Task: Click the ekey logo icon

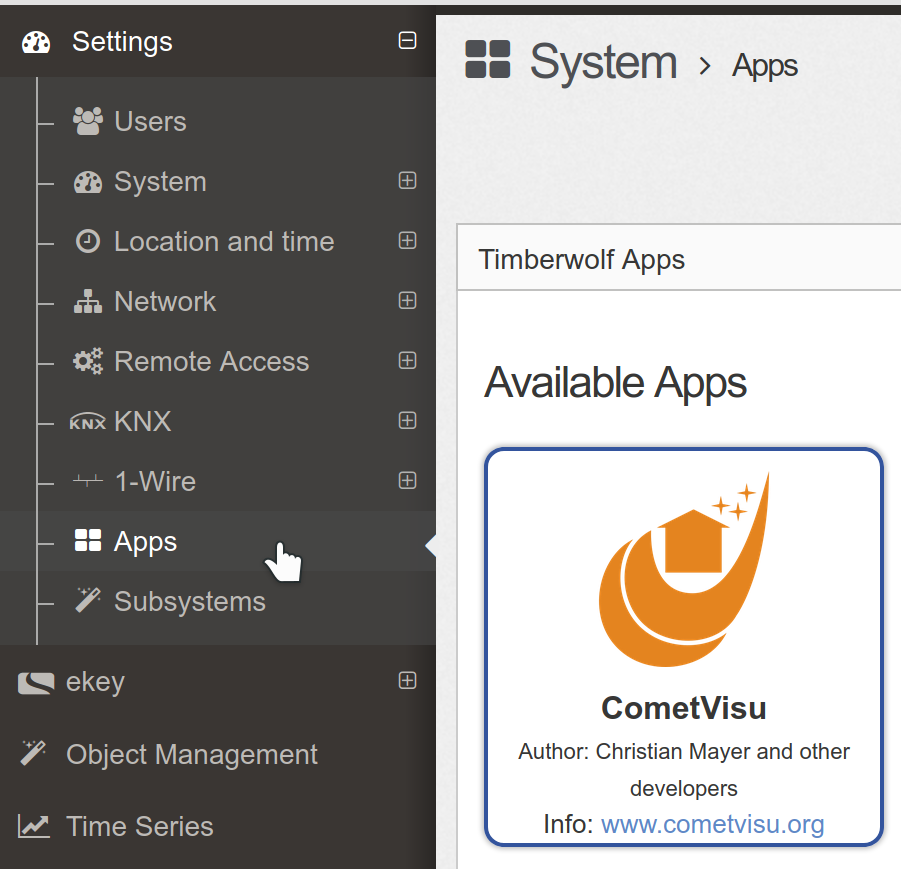Action: 36,683
